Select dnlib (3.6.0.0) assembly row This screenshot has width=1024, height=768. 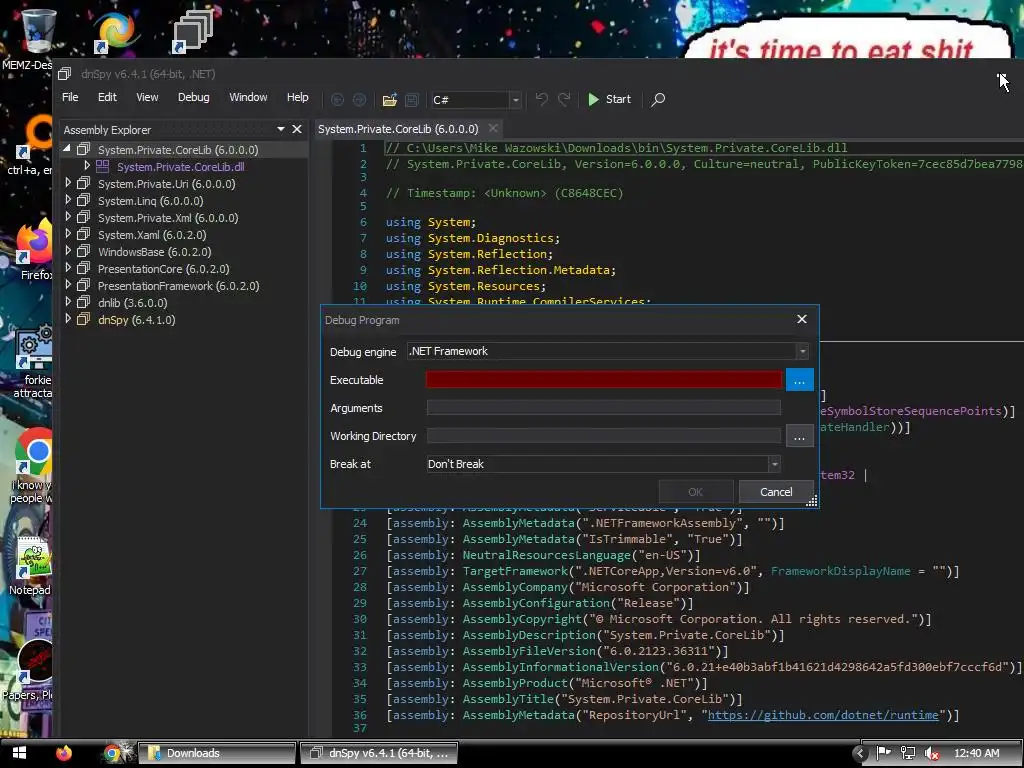point(133,303)
